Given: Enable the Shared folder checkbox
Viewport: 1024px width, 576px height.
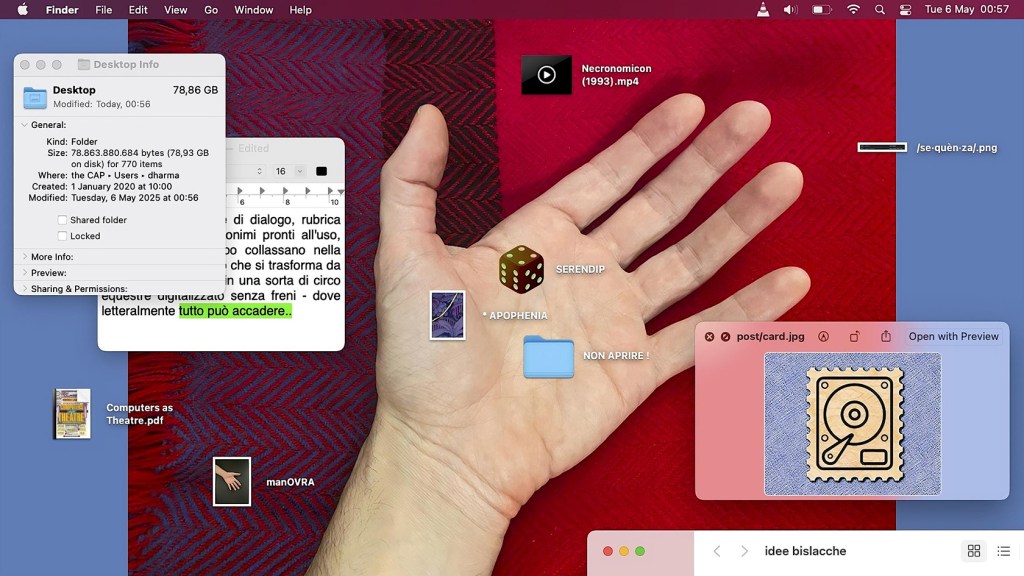Looking at the screenshot, I should point(63,220).
